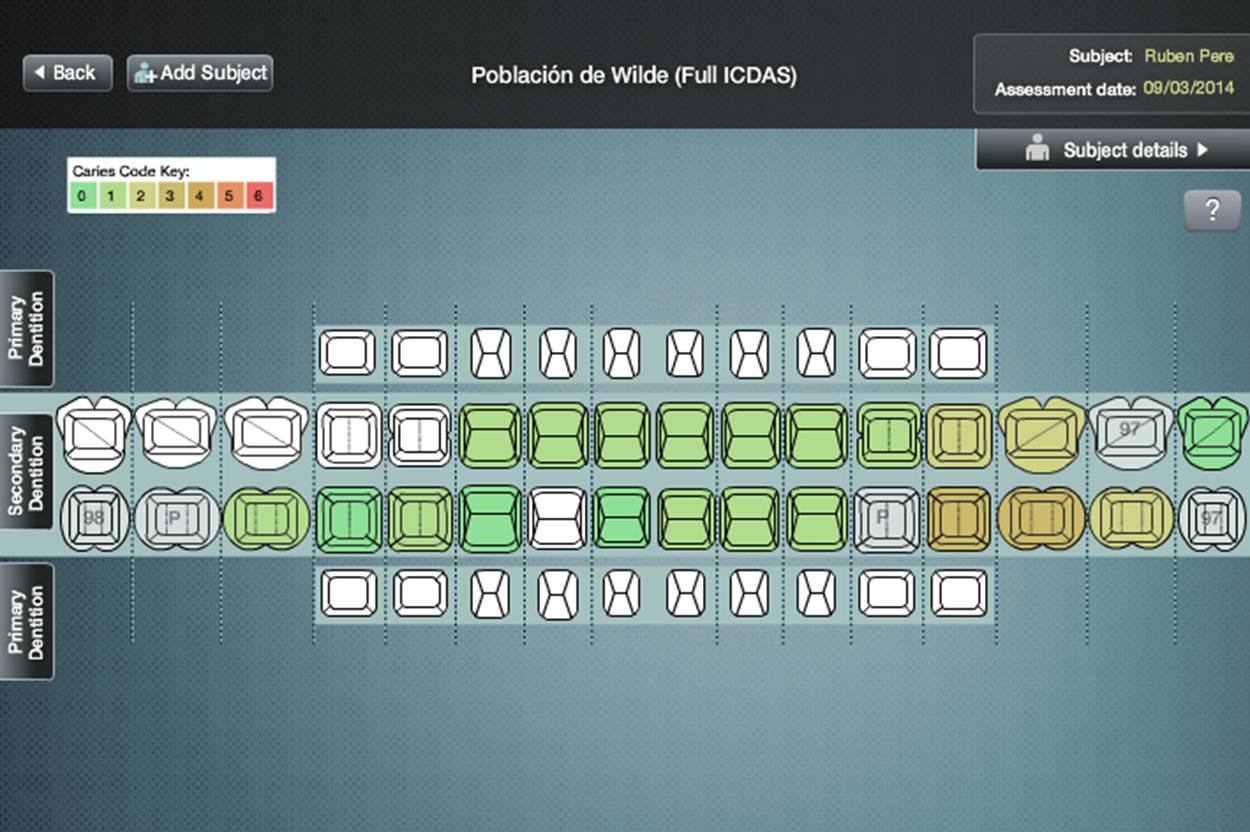
Task: Open help with the question mark button
Action: click(x=1212, y=210)
